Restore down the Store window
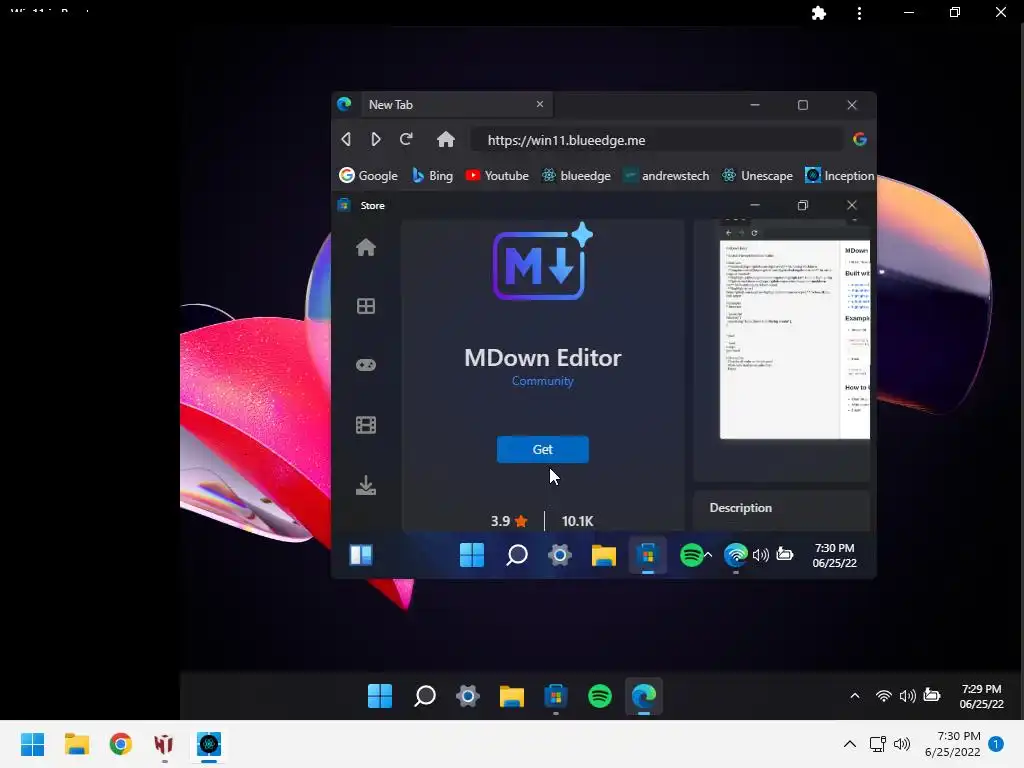 (803, 205)
